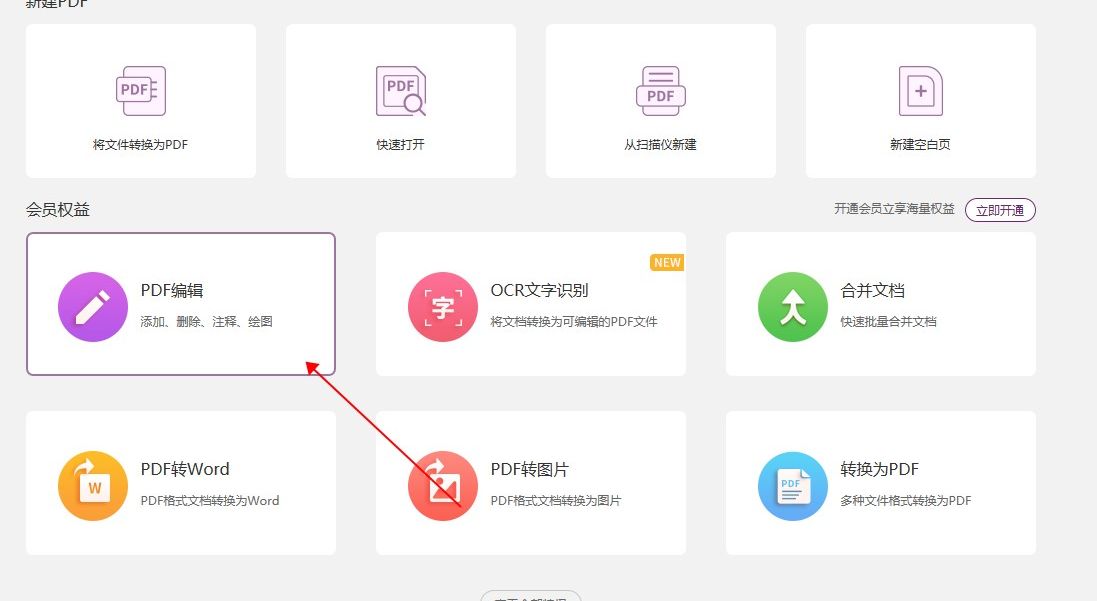
Task: Click the 立即开通 membership button
Action: coord(1000,210)
